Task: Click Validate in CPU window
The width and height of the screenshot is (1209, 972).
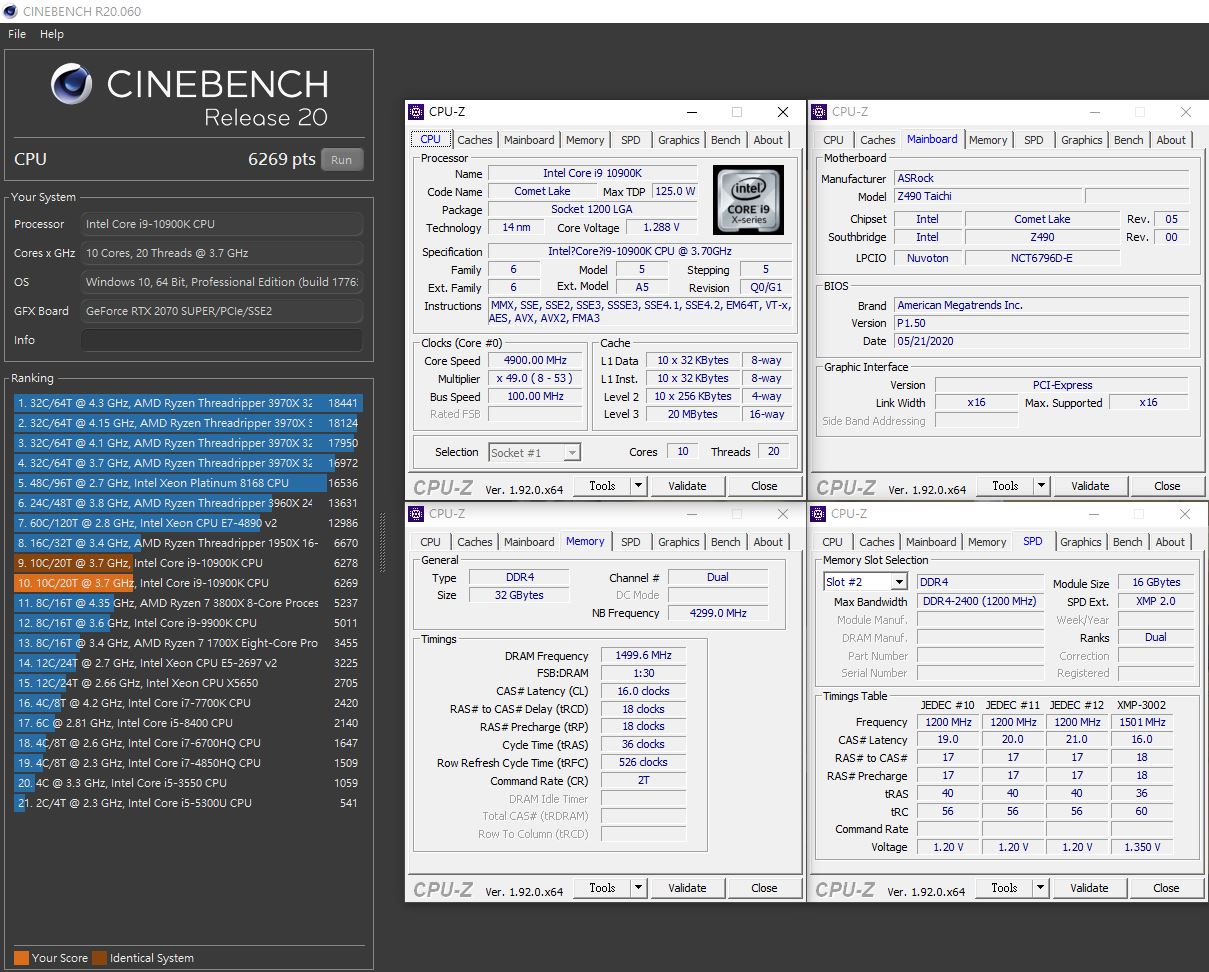Action: [687, 486]
